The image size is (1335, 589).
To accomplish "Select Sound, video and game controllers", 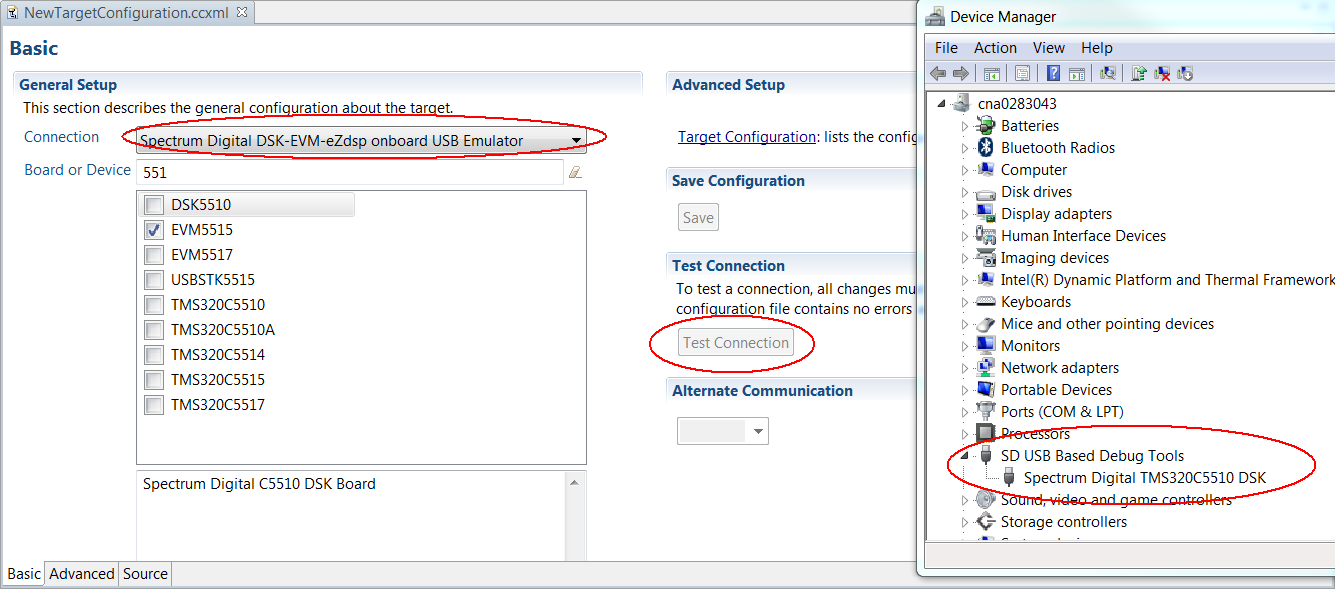I will [x=1116, y=500].
